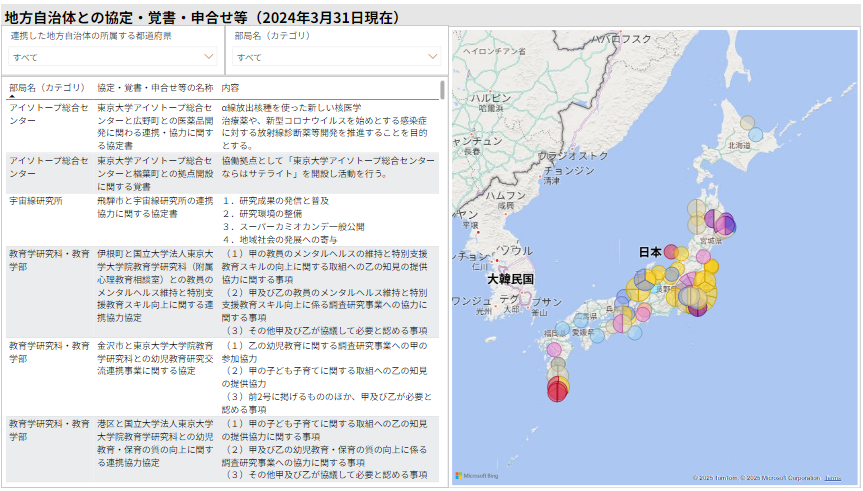Viewport: 863px width, 491px height.
Task: Select the light blue bubble over Hiroshima
Action: tap(581, 320)
